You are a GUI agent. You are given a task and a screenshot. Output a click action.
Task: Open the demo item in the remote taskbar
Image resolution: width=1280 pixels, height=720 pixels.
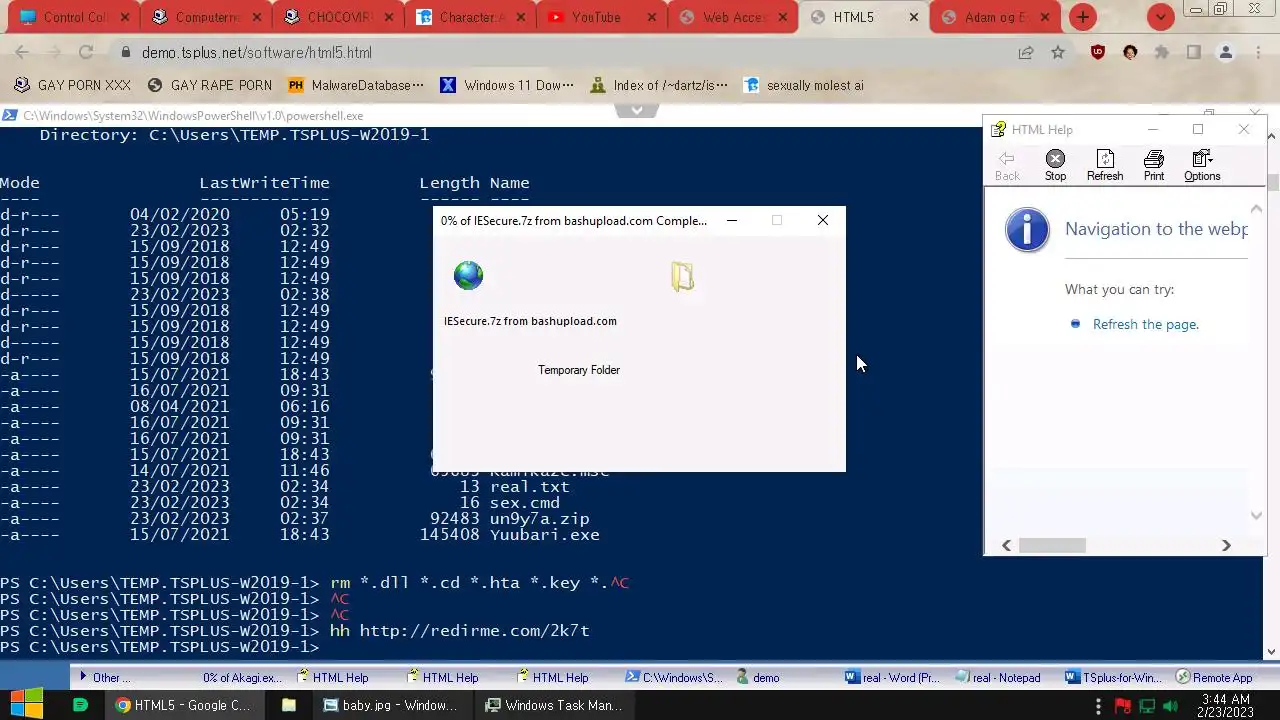[758, 677]
